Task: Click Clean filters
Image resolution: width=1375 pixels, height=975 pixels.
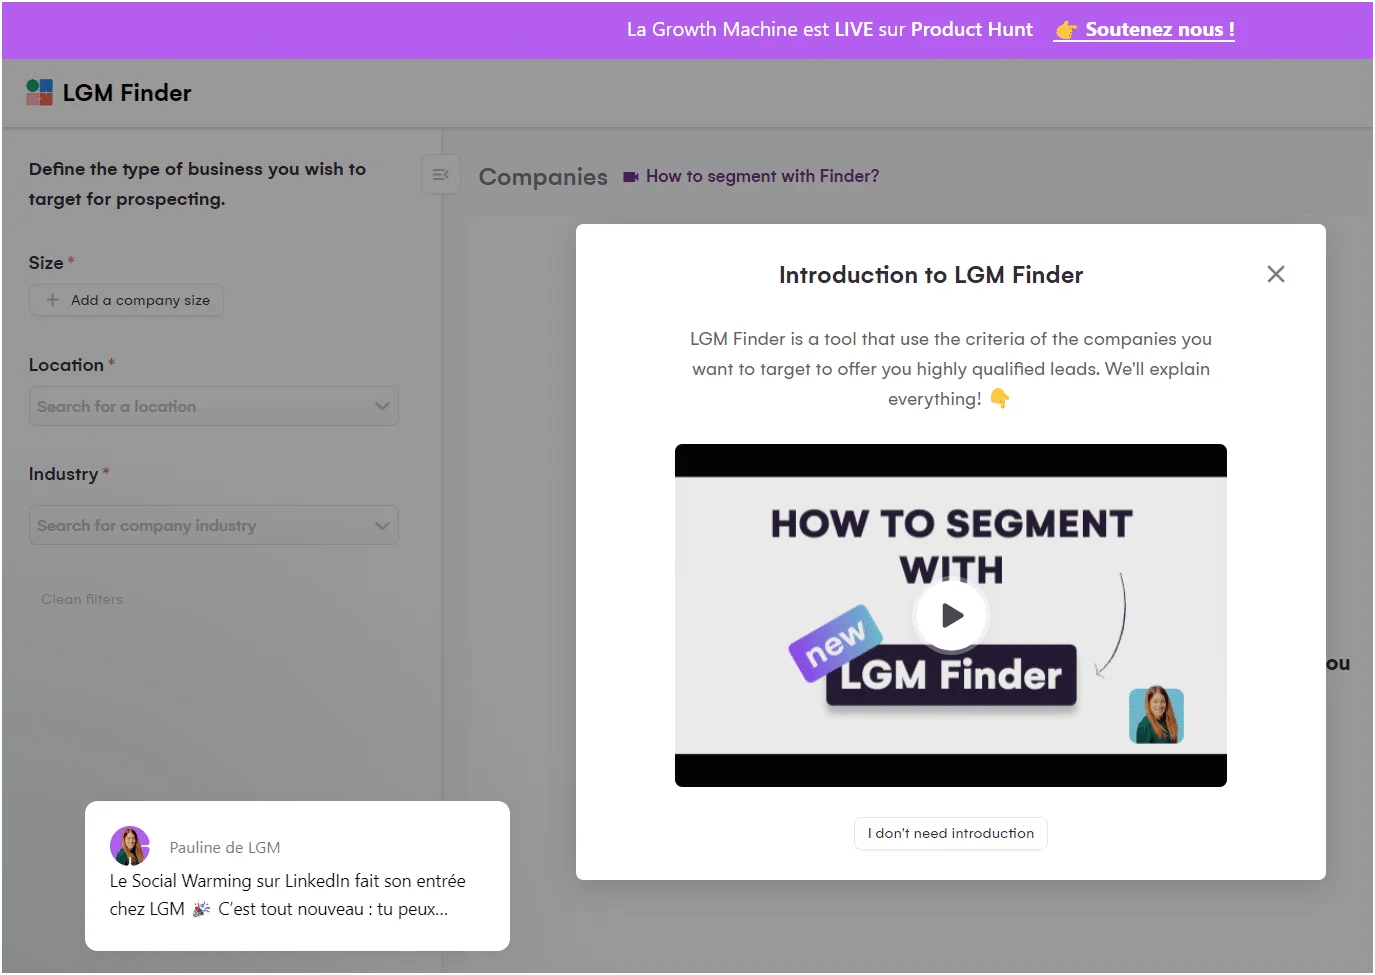Action: 82,599
